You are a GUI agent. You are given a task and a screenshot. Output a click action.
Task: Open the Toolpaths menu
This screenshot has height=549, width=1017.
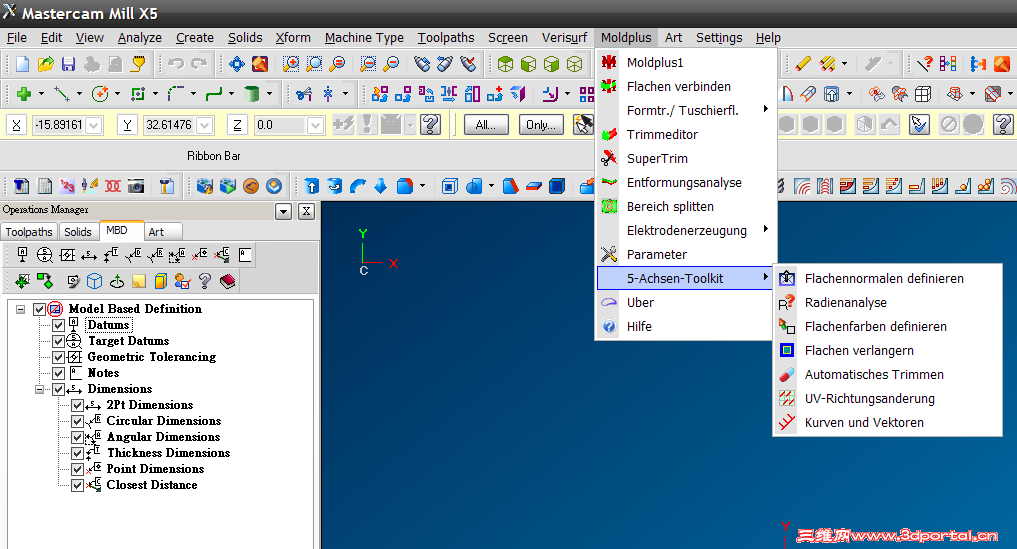pos(446,38)
